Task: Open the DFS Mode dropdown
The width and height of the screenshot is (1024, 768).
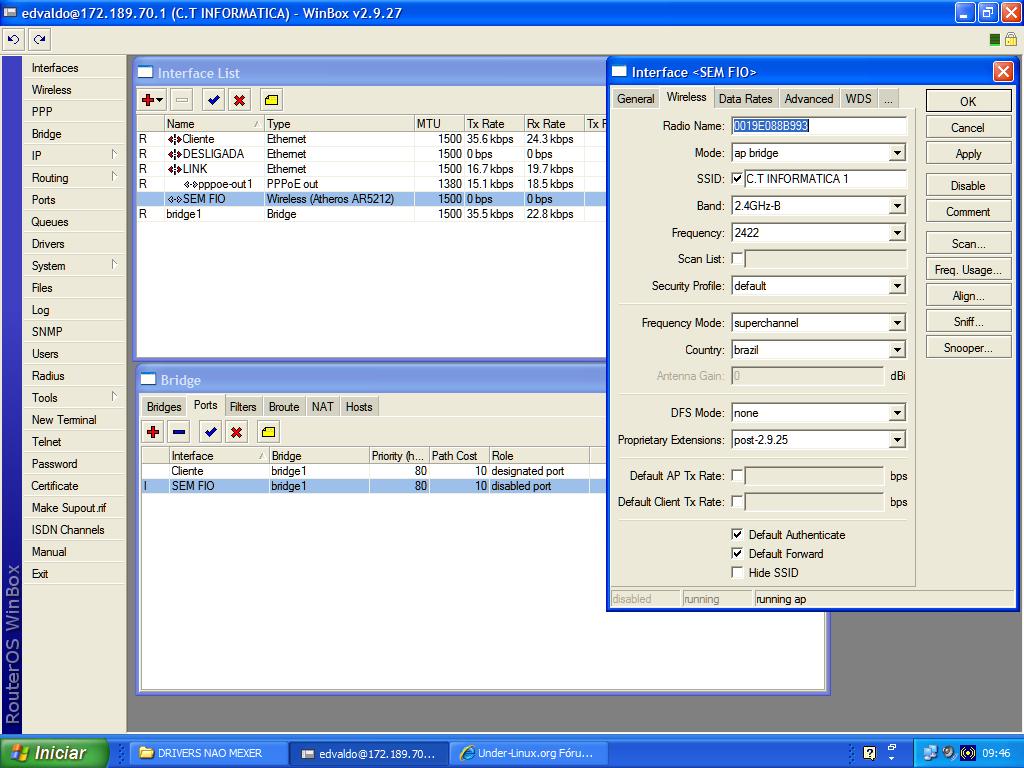Action: click(x=897, y=413)
